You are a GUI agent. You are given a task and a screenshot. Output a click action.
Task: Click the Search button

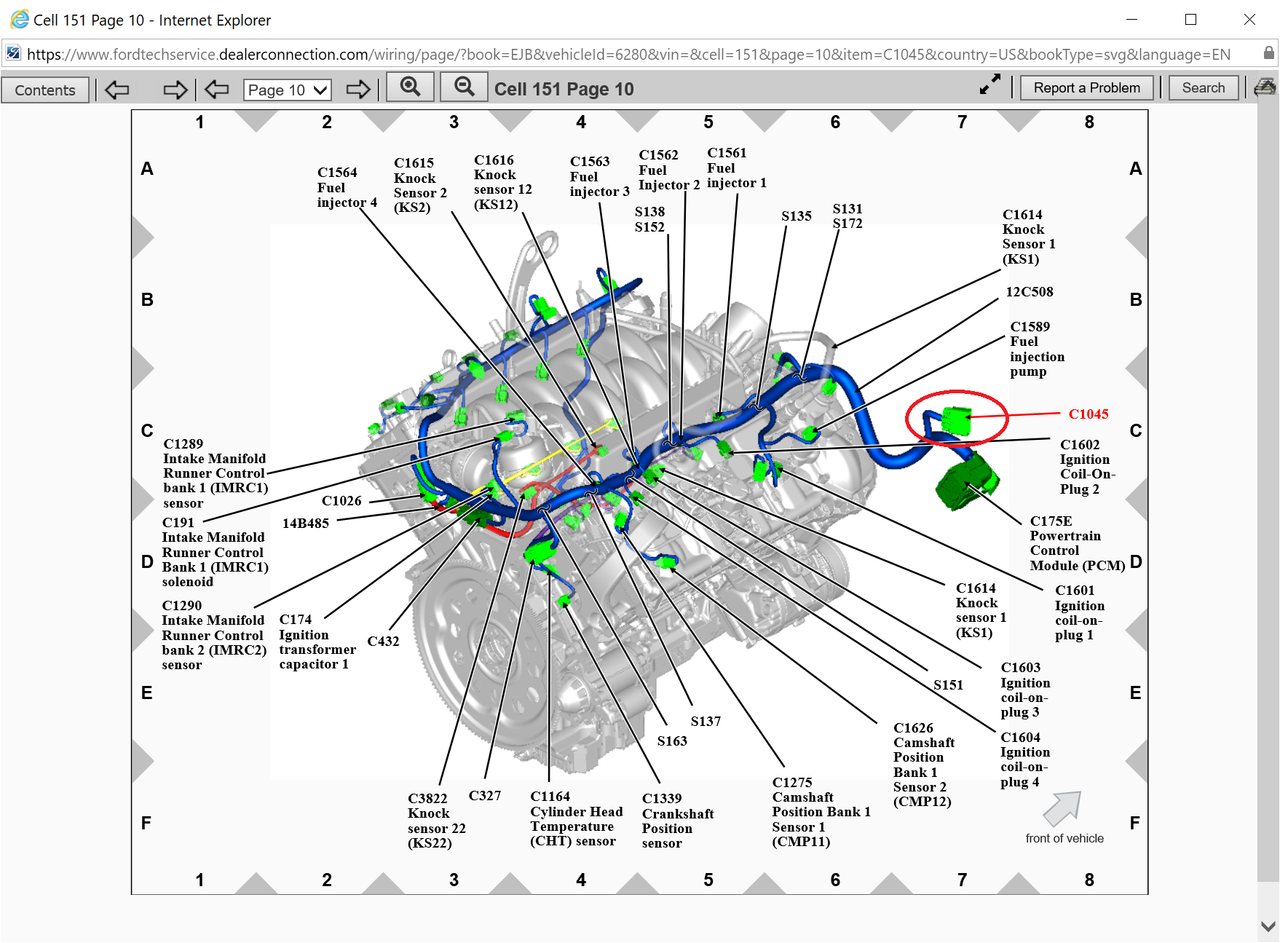1203,88
